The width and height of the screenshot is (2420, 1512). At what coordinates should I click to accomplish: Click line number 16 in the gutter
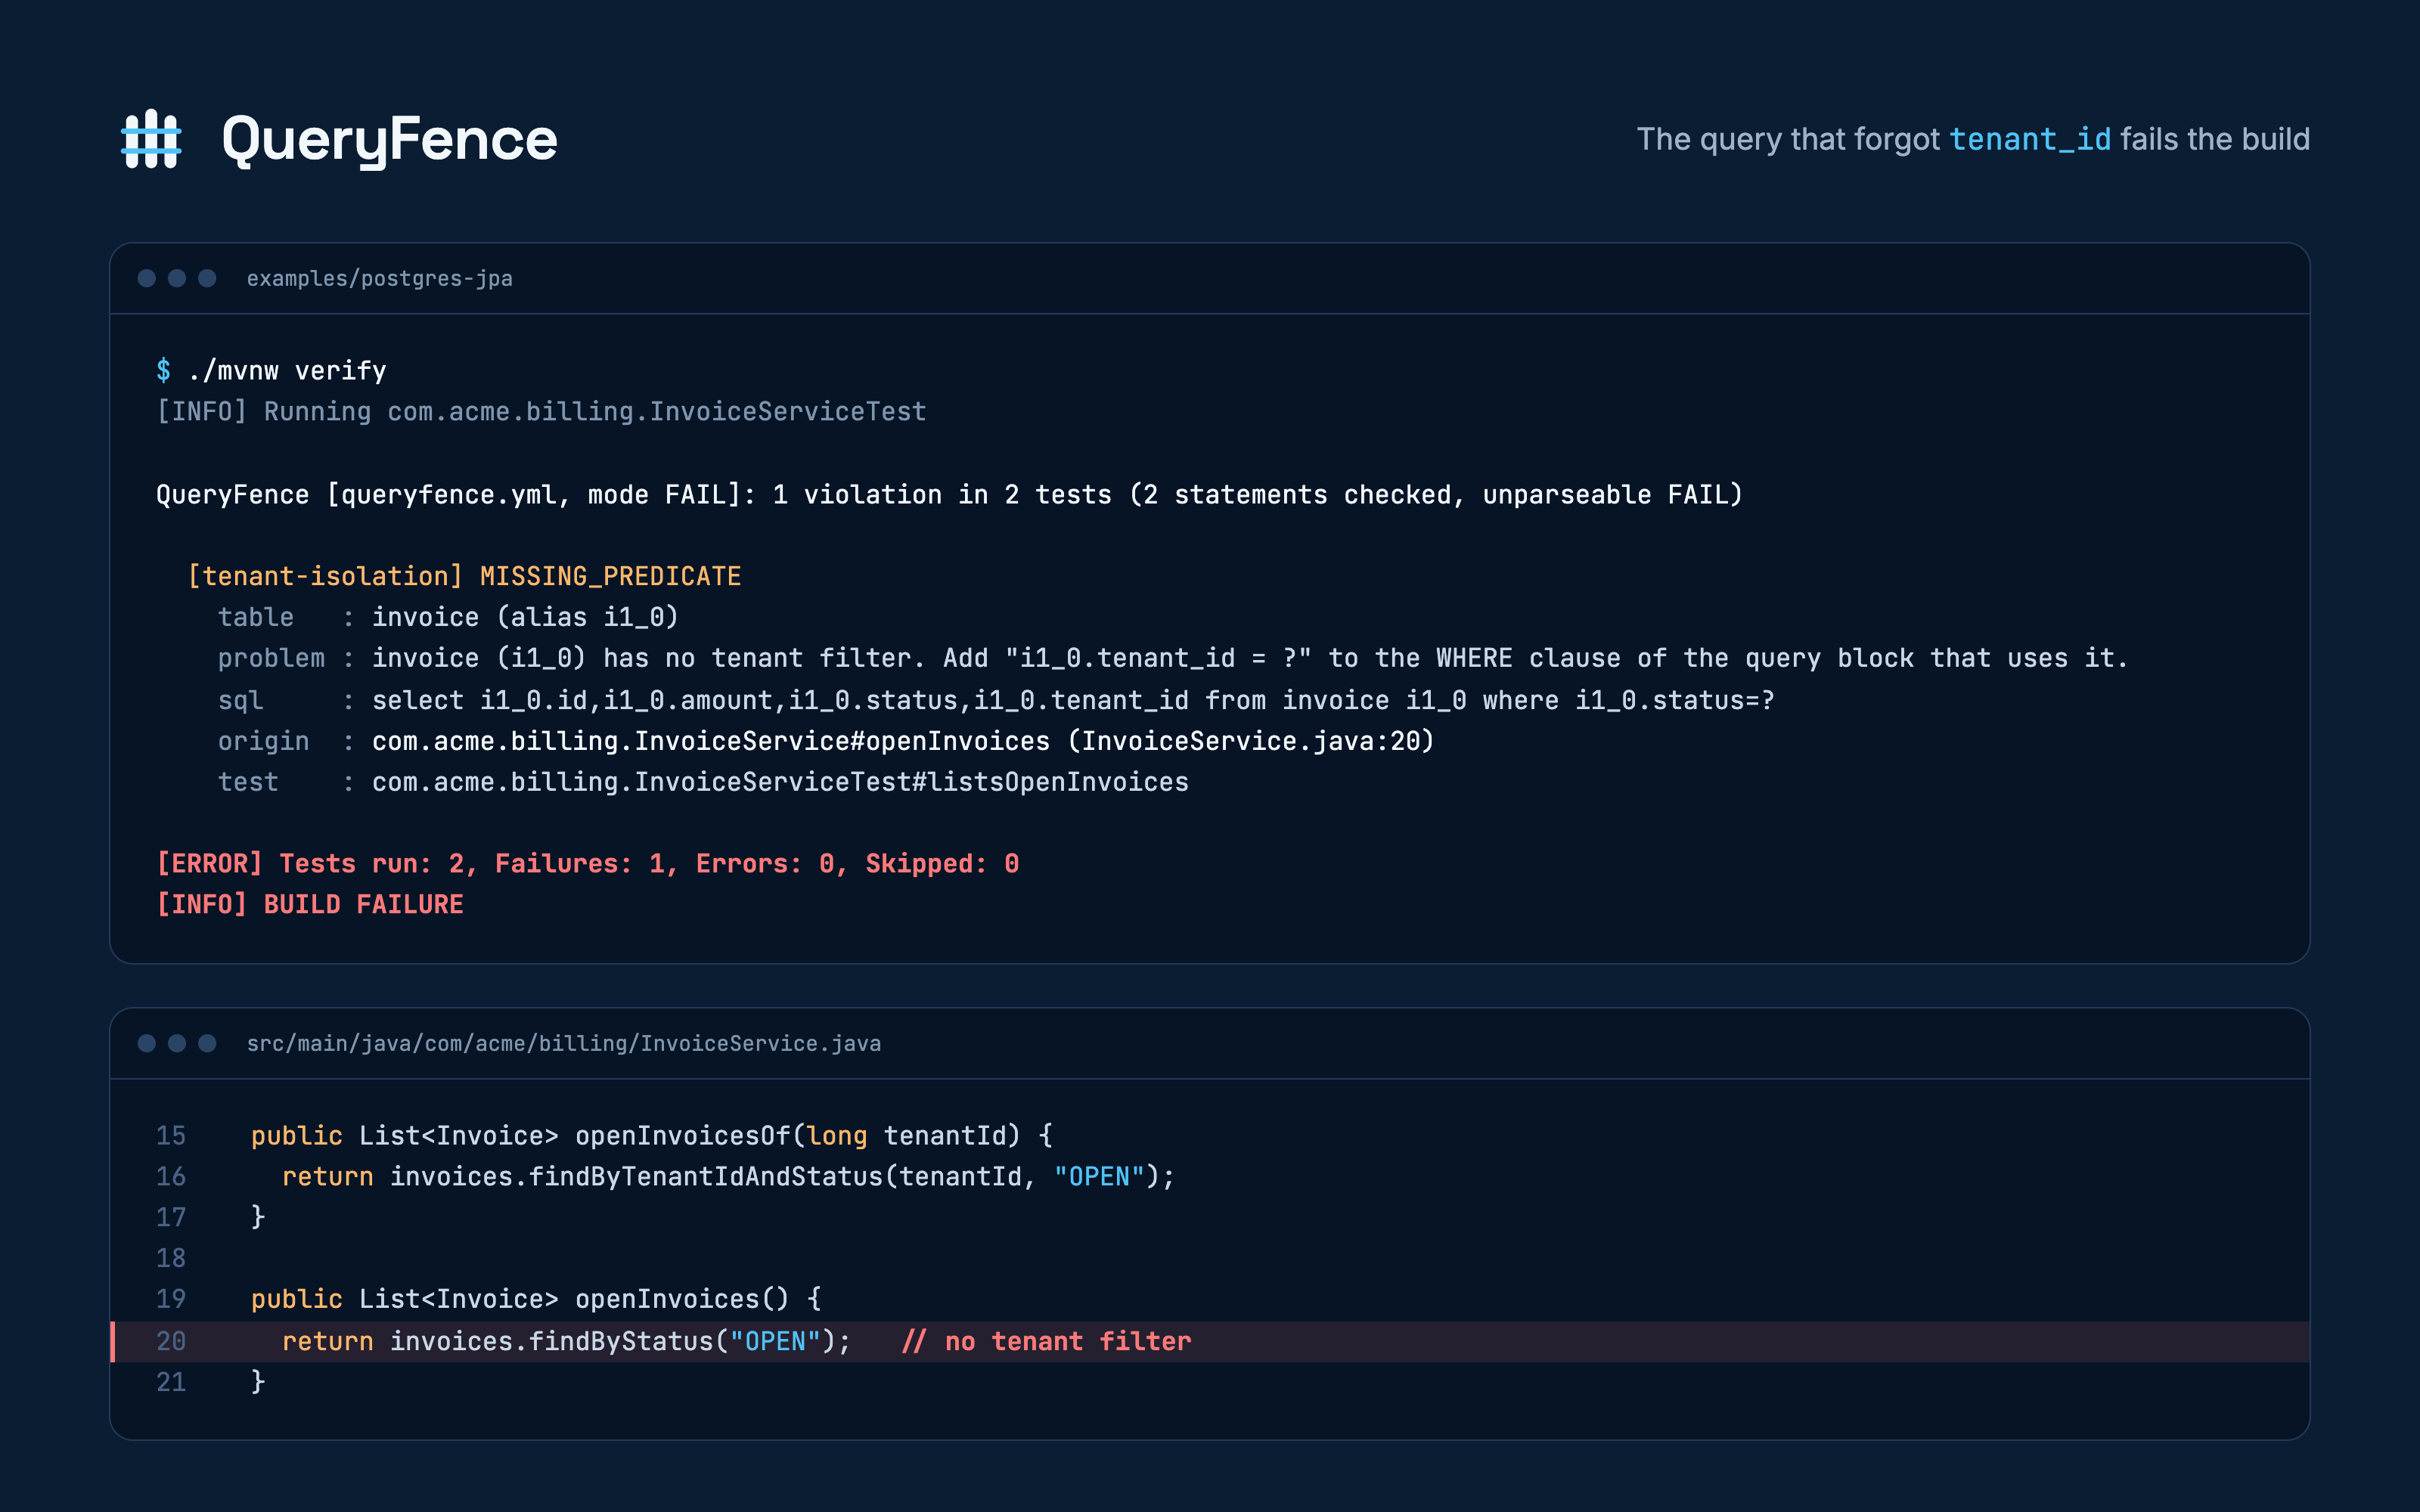(x=171, y=1177)
